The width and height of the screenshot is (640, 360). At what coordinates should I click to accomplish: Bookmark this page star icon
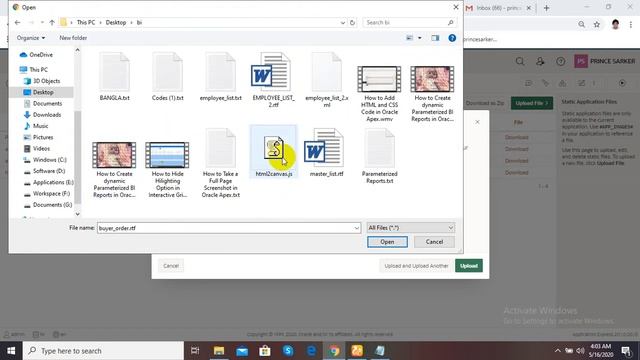tap(597, 24)
